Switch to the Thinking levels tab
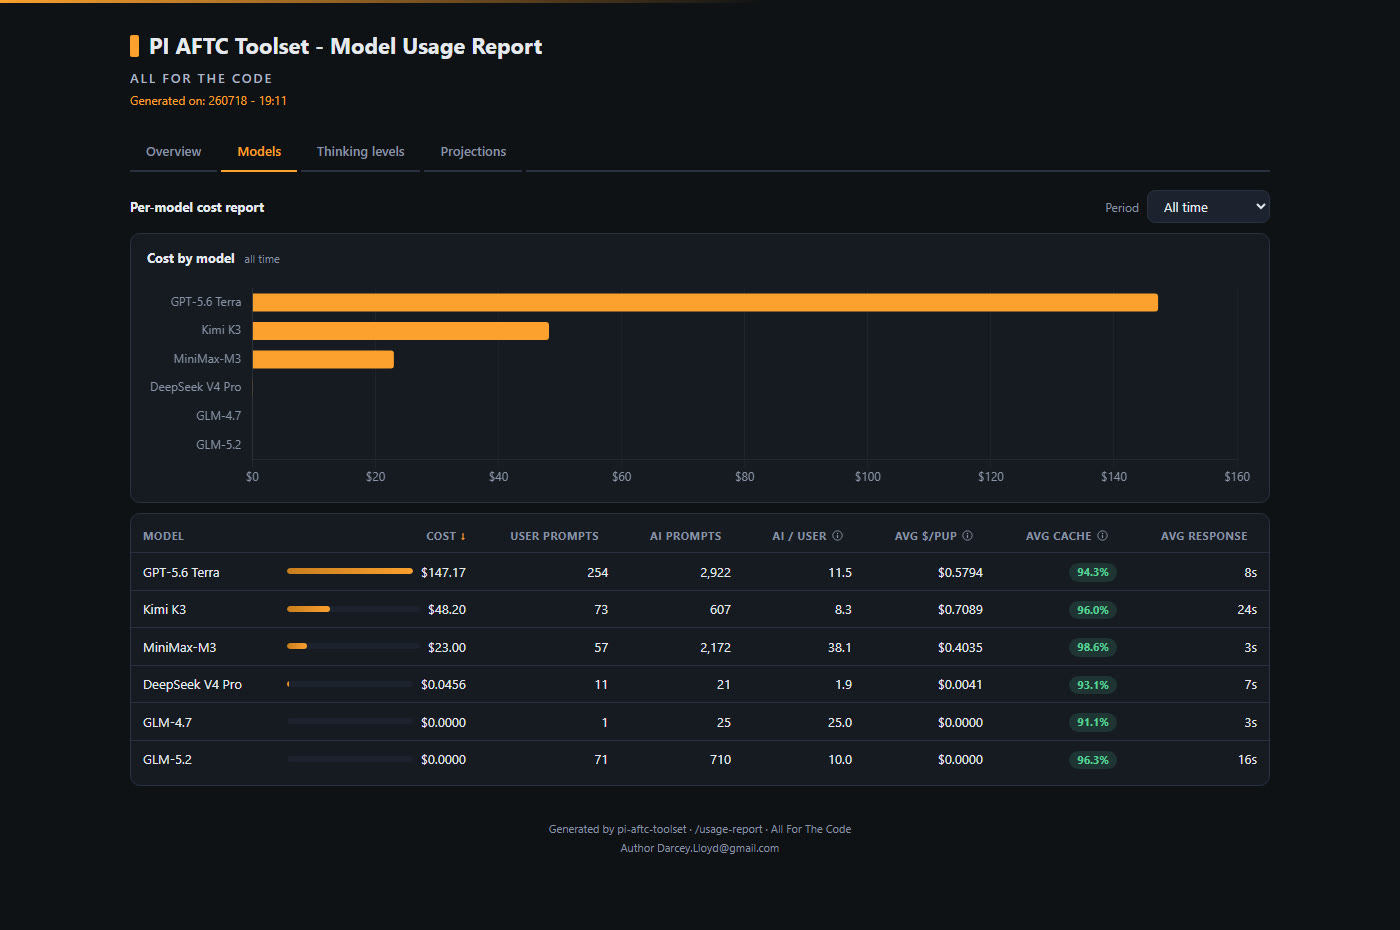1400x930 pixels. pos(360,152)
